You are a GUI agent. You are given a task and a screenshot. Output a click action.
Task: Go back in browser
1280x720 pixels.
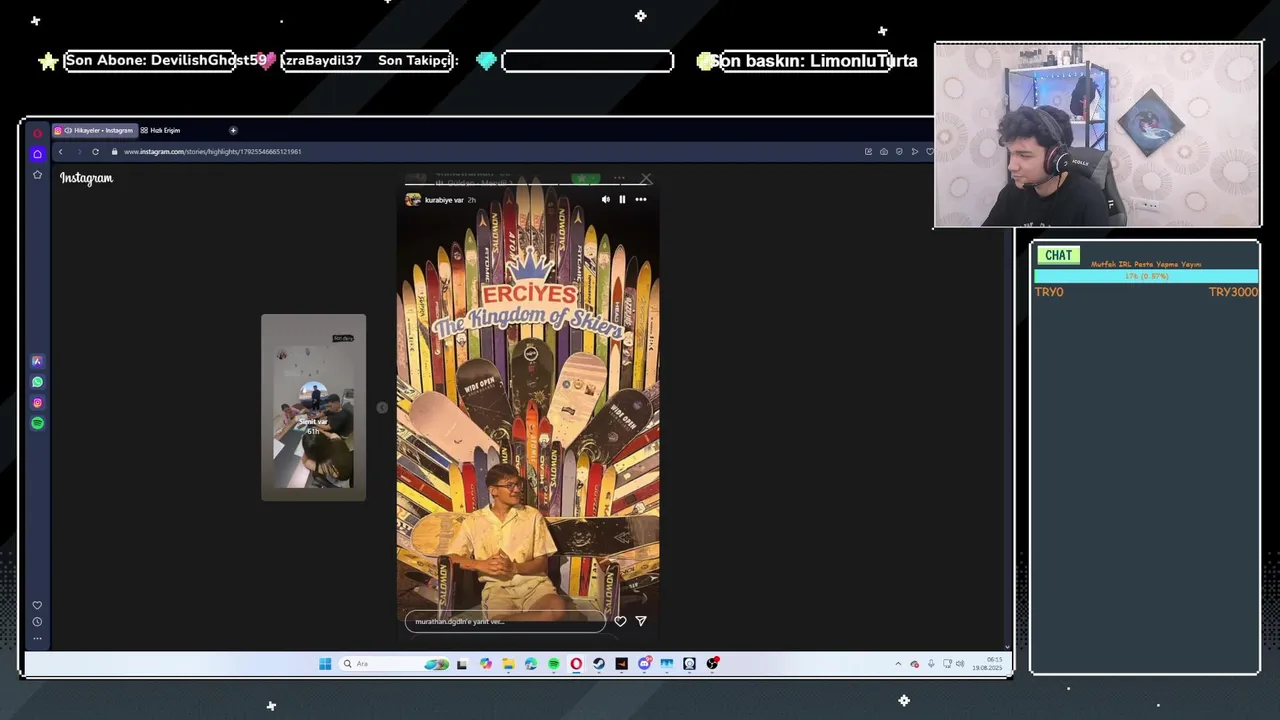coord(60,151)
